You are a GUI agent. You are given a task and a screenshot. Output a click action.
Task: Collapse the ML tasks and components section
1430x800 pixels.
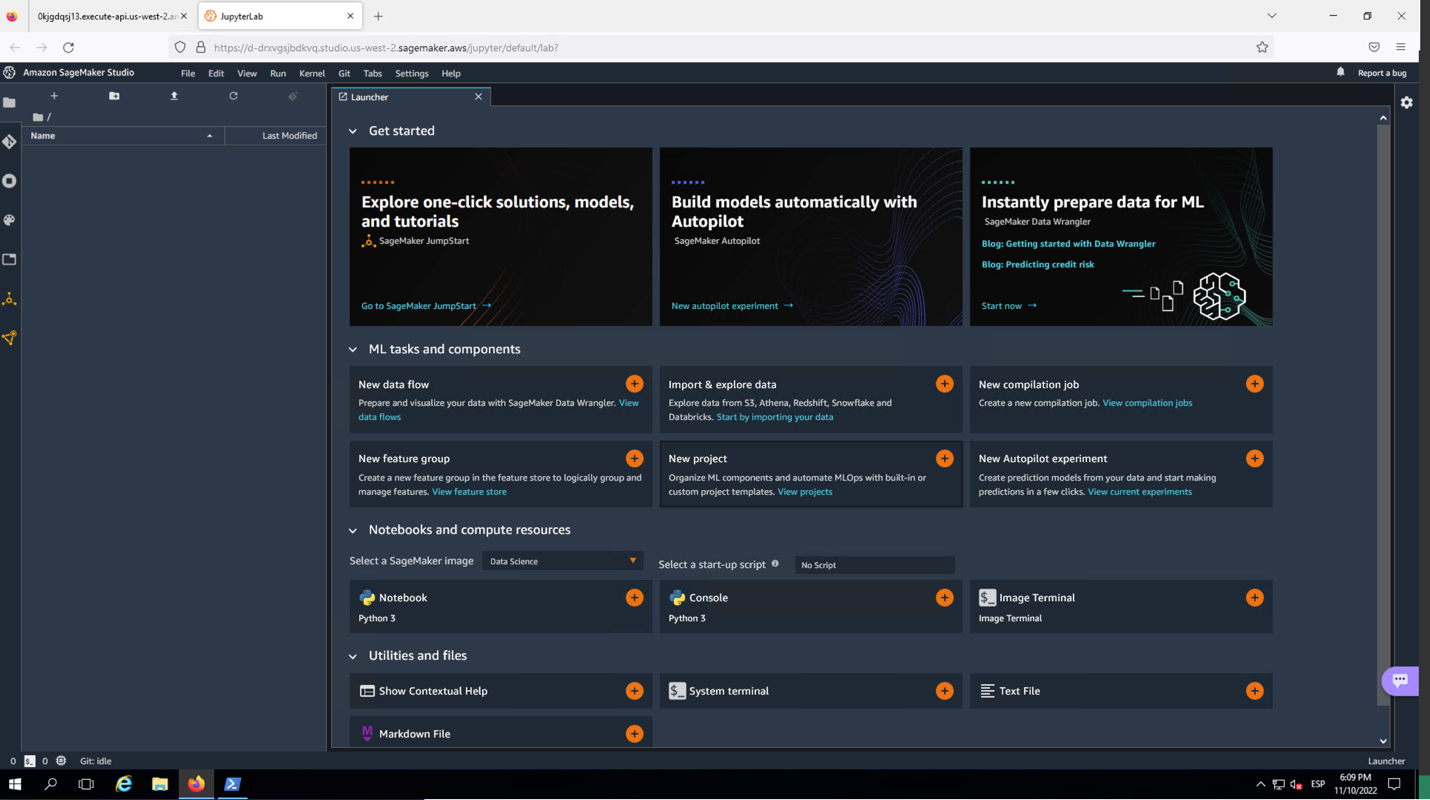pos(353,350)
